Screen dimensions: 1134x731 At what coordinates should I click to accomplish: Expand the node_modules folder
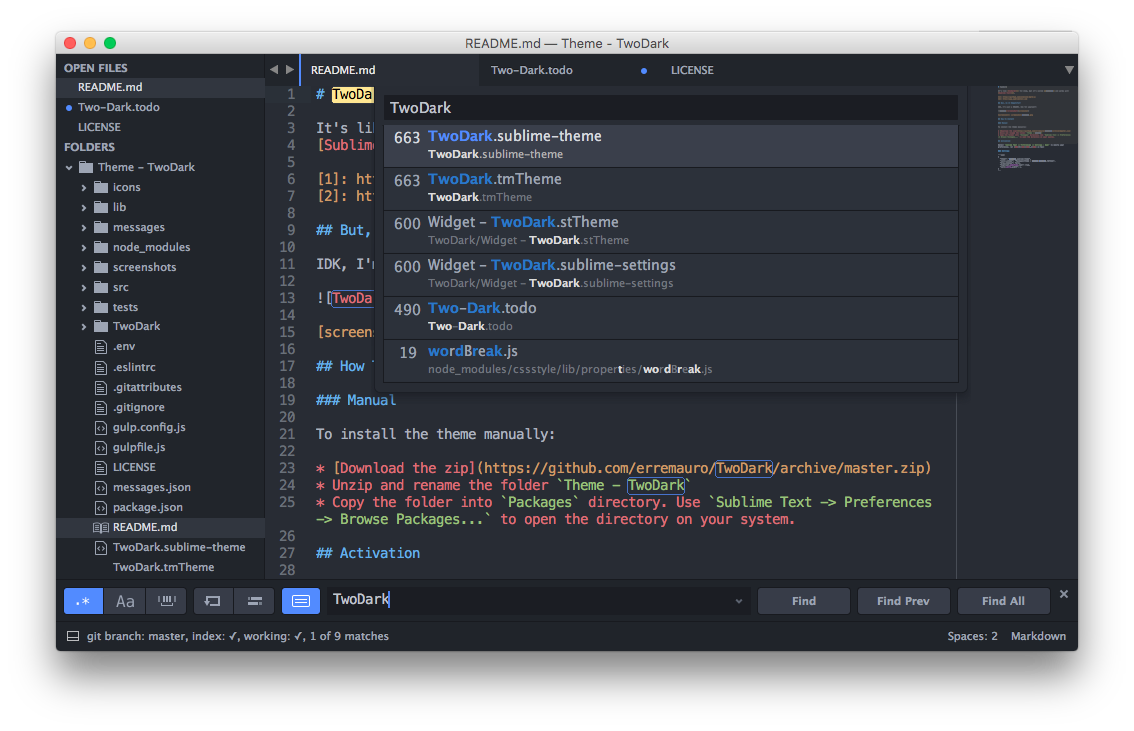(84, 248)
